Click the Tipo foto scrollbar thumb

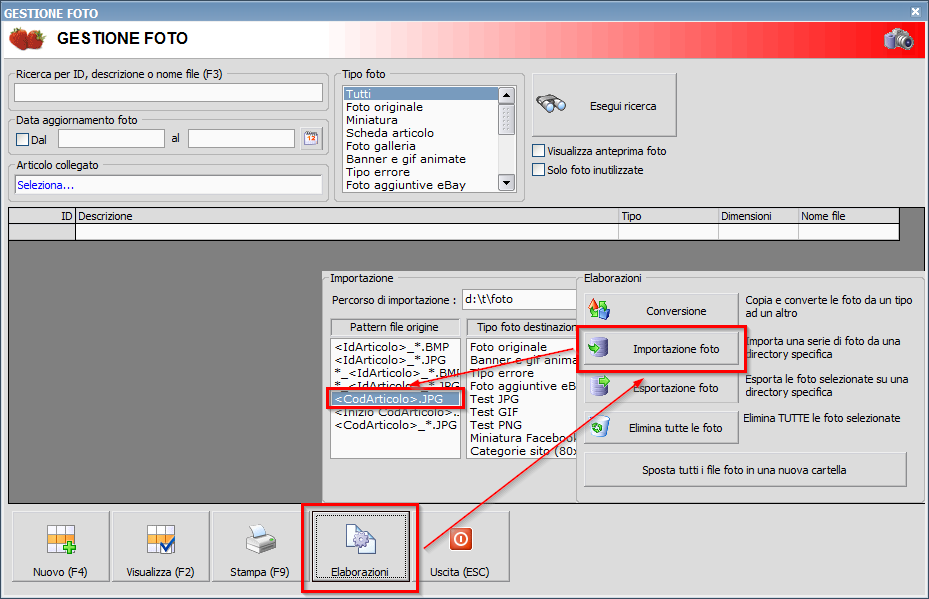click(x=507, y=118)
